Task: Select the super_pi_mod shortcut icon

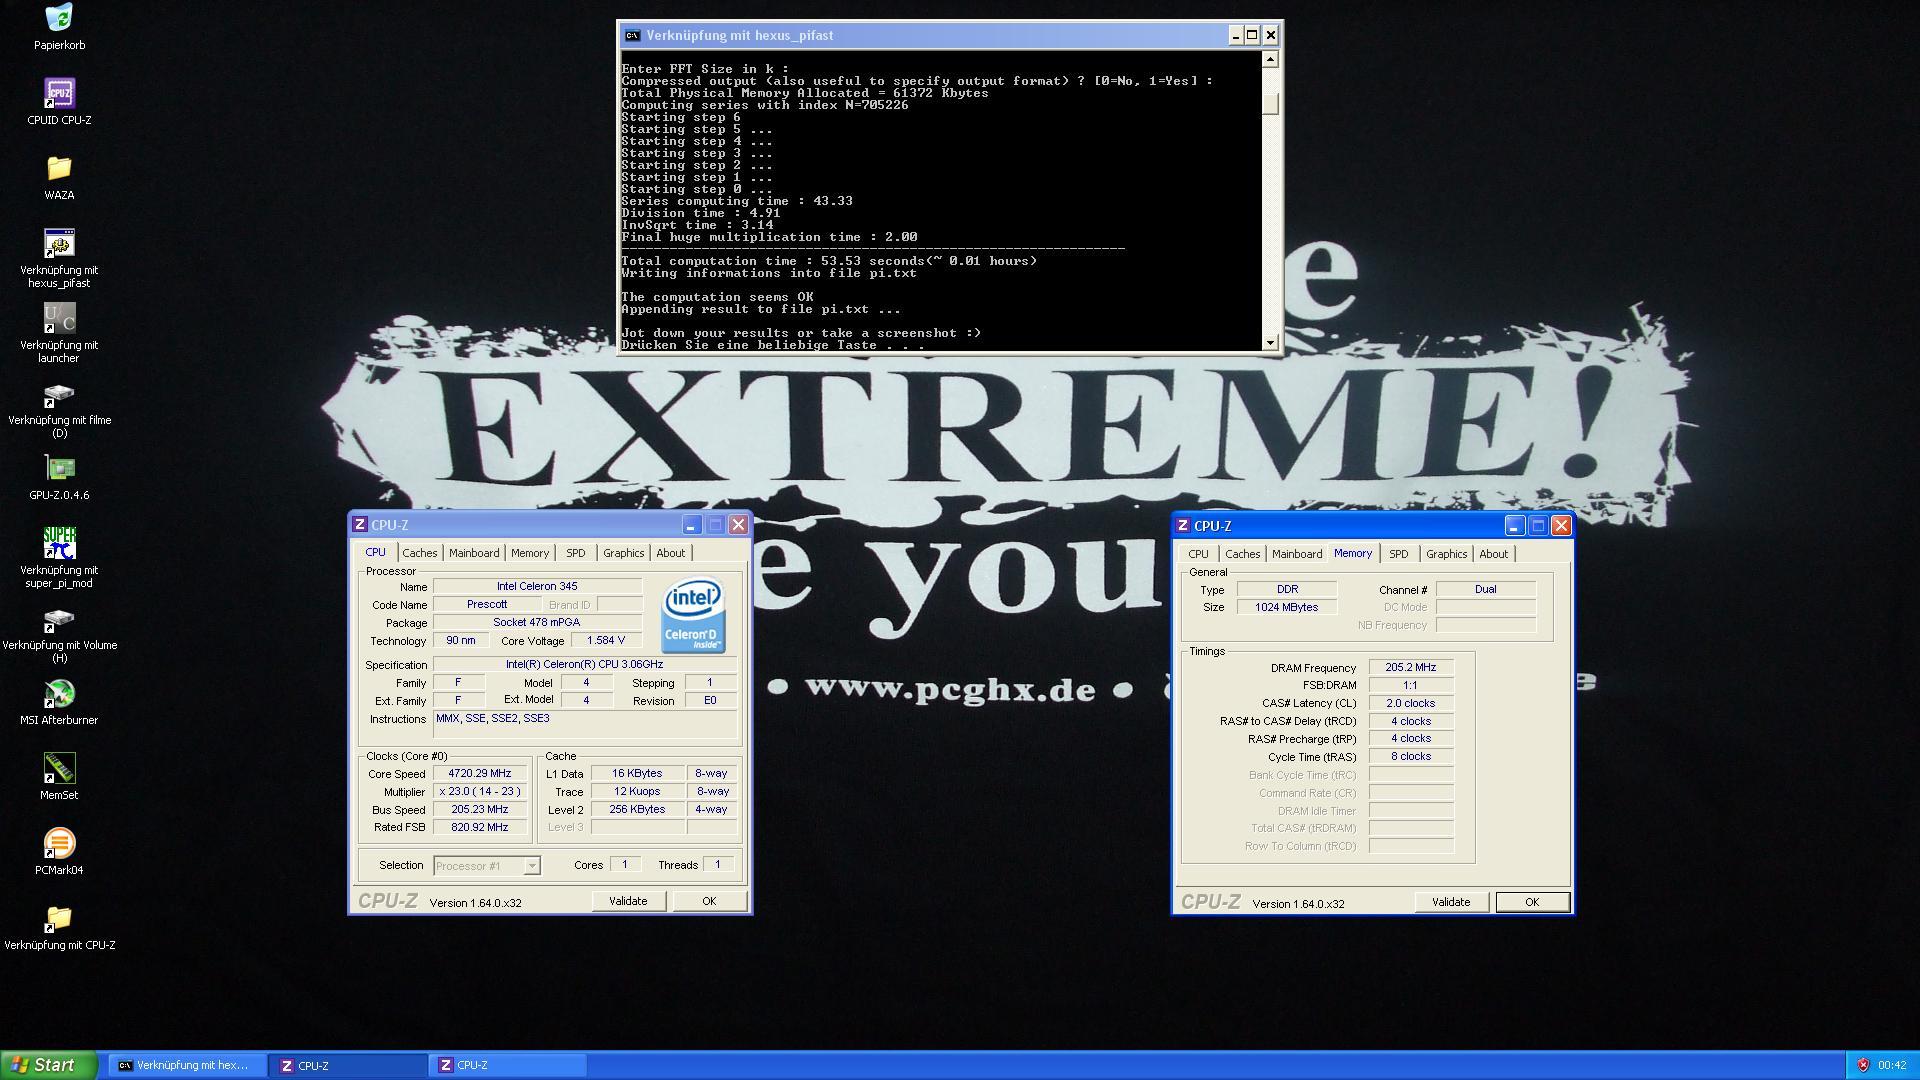Action: click(59, 543)
